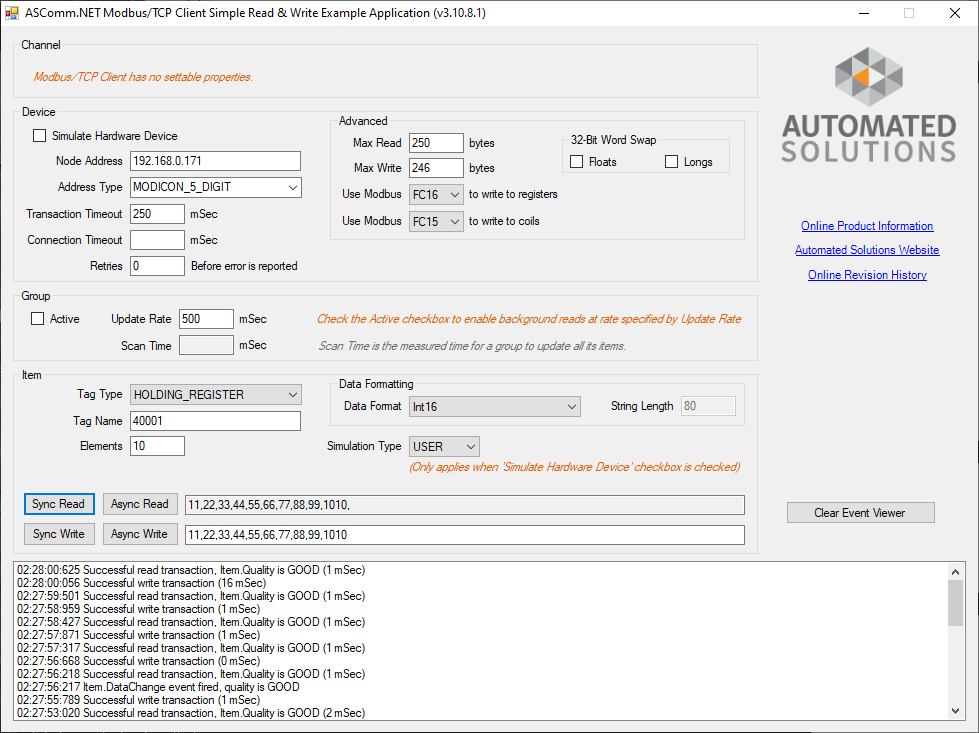
Task: Open the Online Product Information link
Action: click(866, 225)
